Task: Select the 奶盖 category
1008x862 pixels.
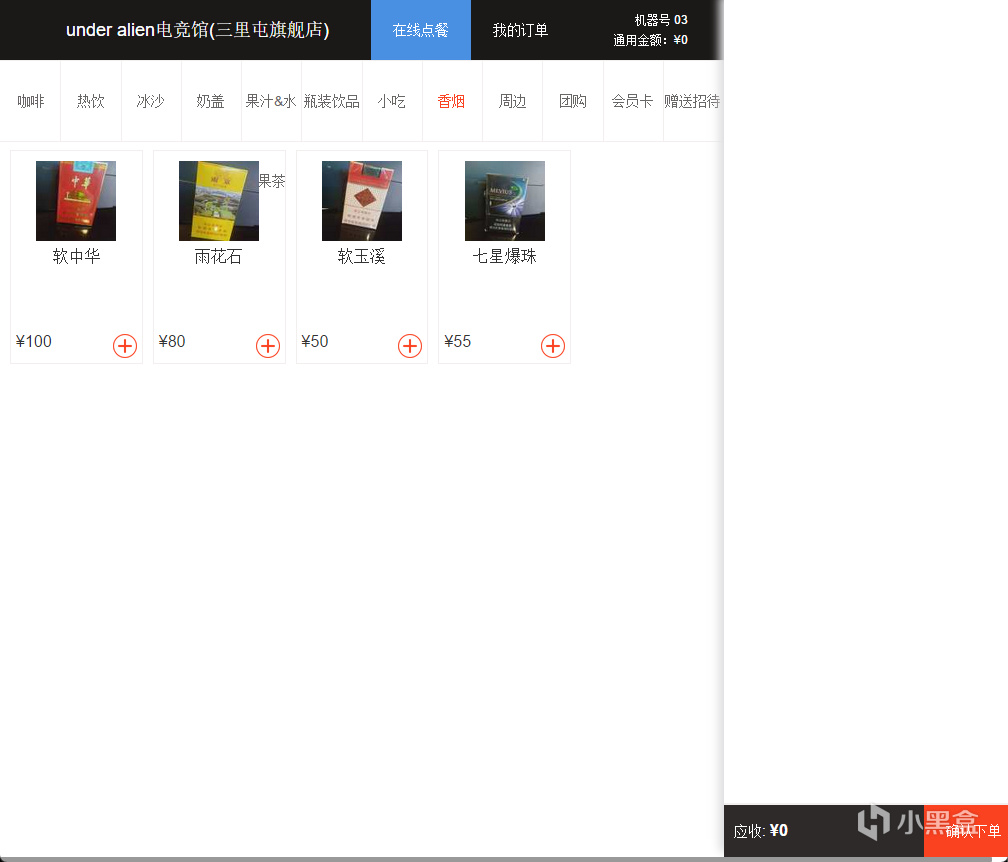Action: pyautogui.click(x=210, y=101)
